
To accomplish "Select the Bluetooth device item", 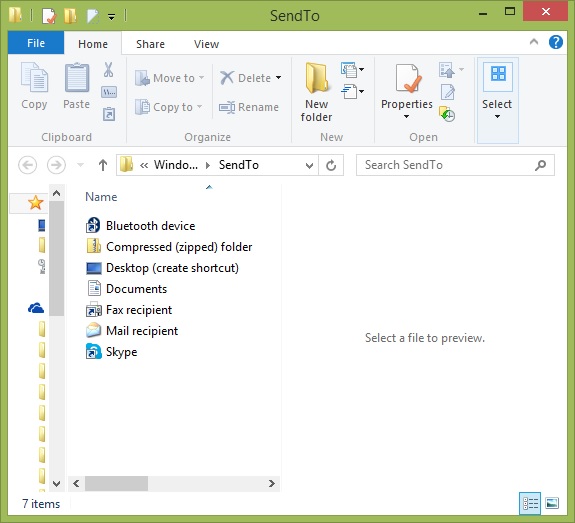I will (140, 226).
